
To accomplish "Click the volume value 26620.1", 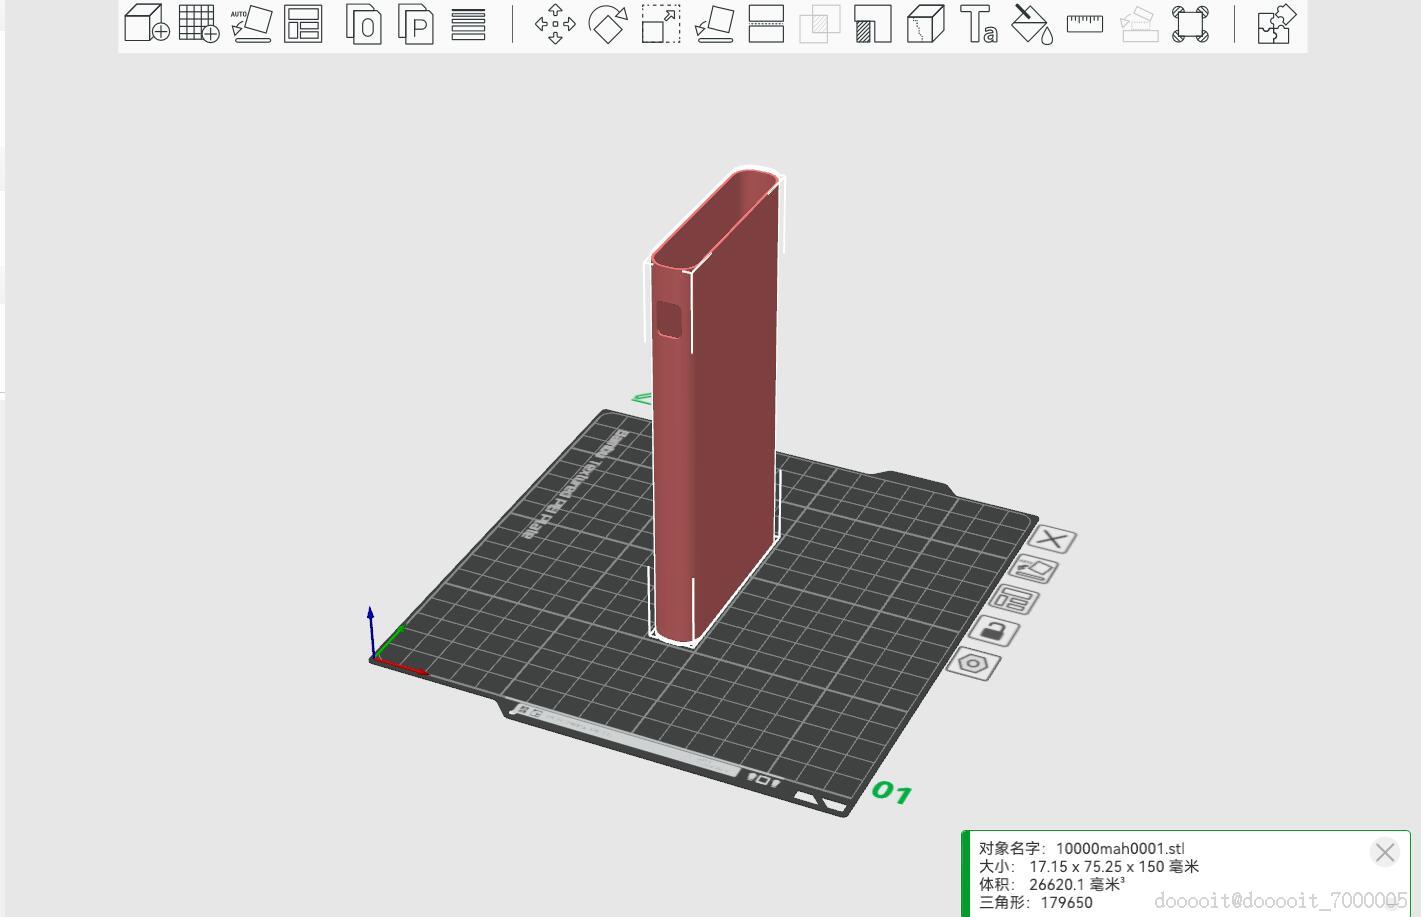I will [1057, 884].
